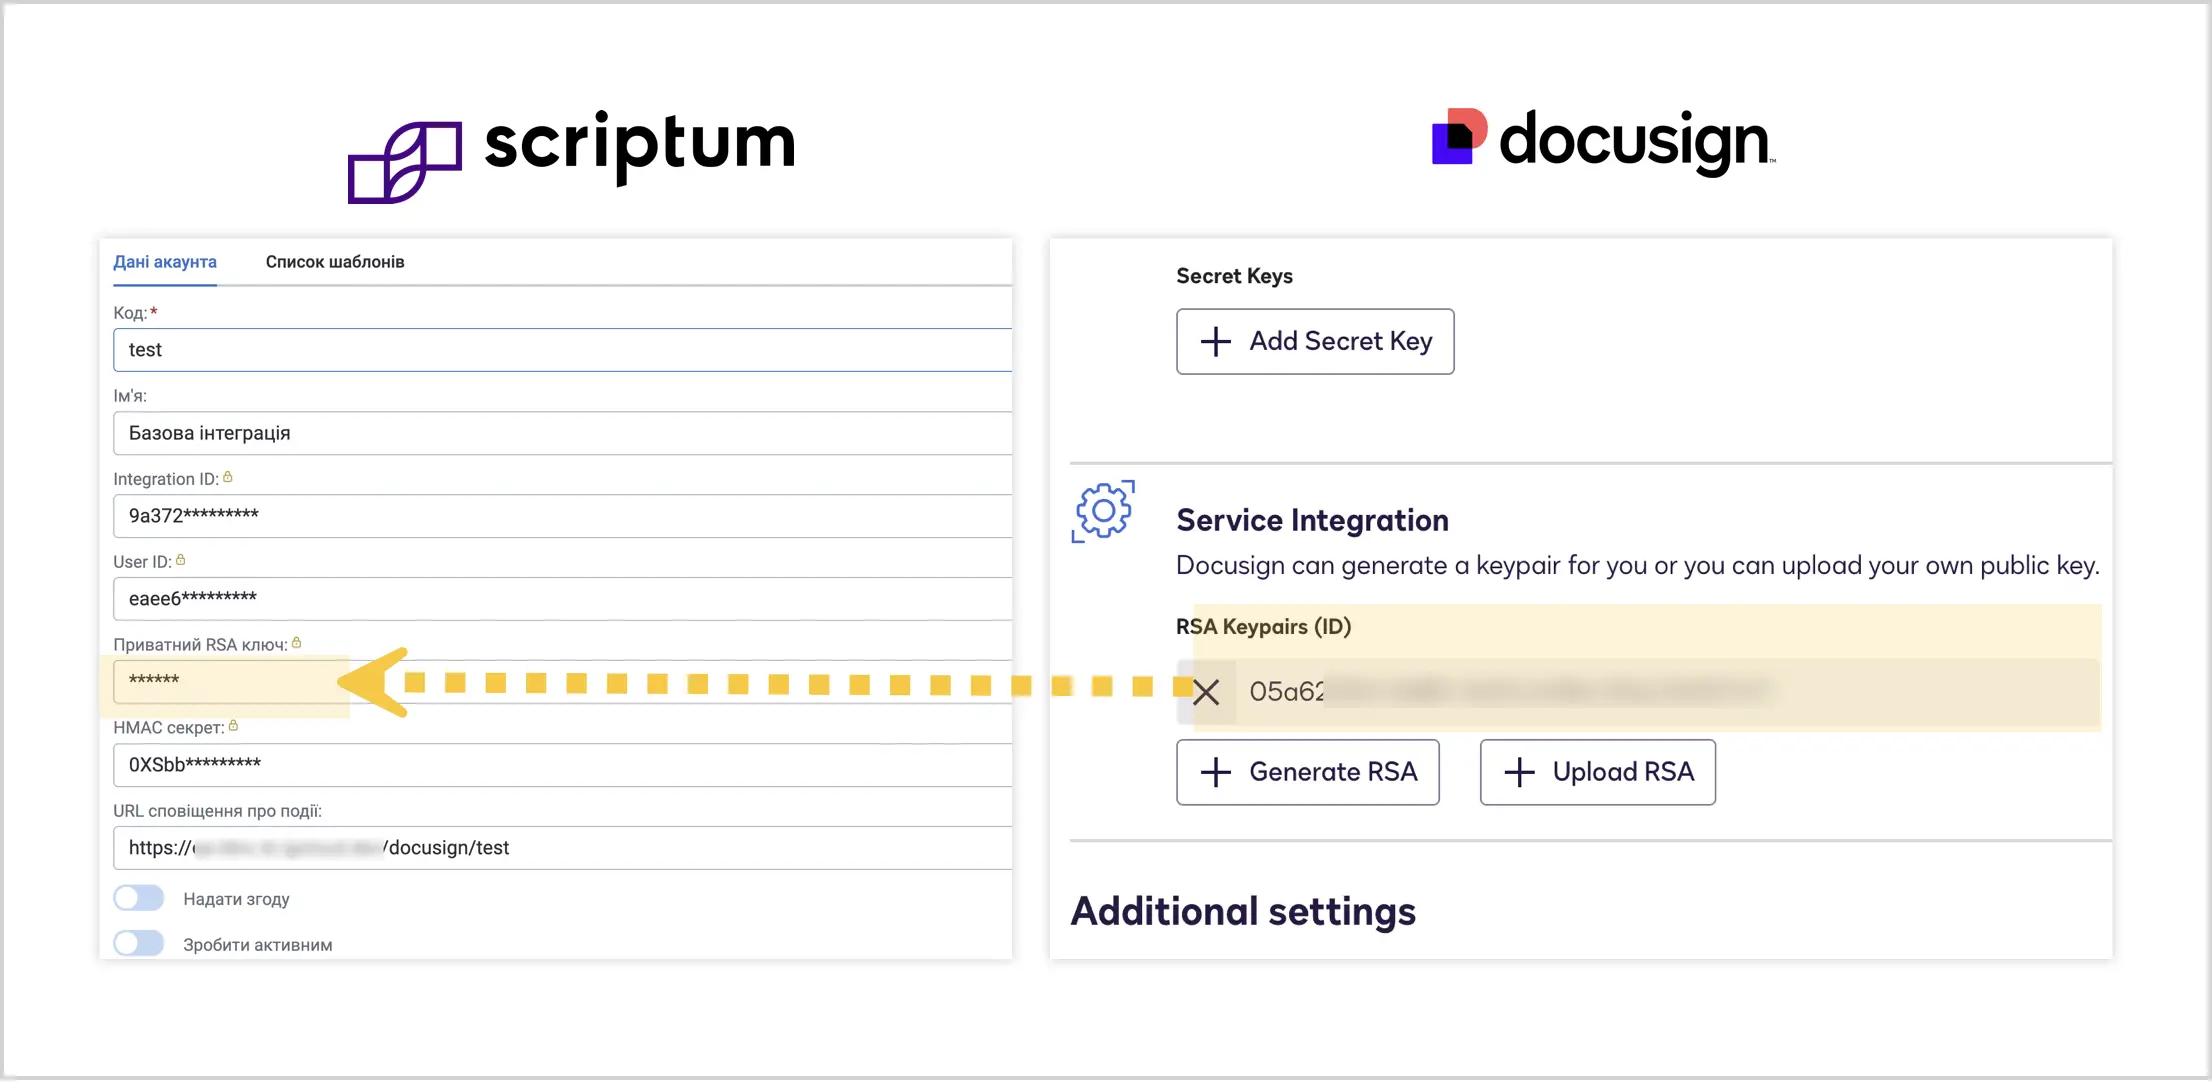Delete the RSA keypair with the X icon
The width and height of the screenshot is (2212, 1084).
[1206, 692]
